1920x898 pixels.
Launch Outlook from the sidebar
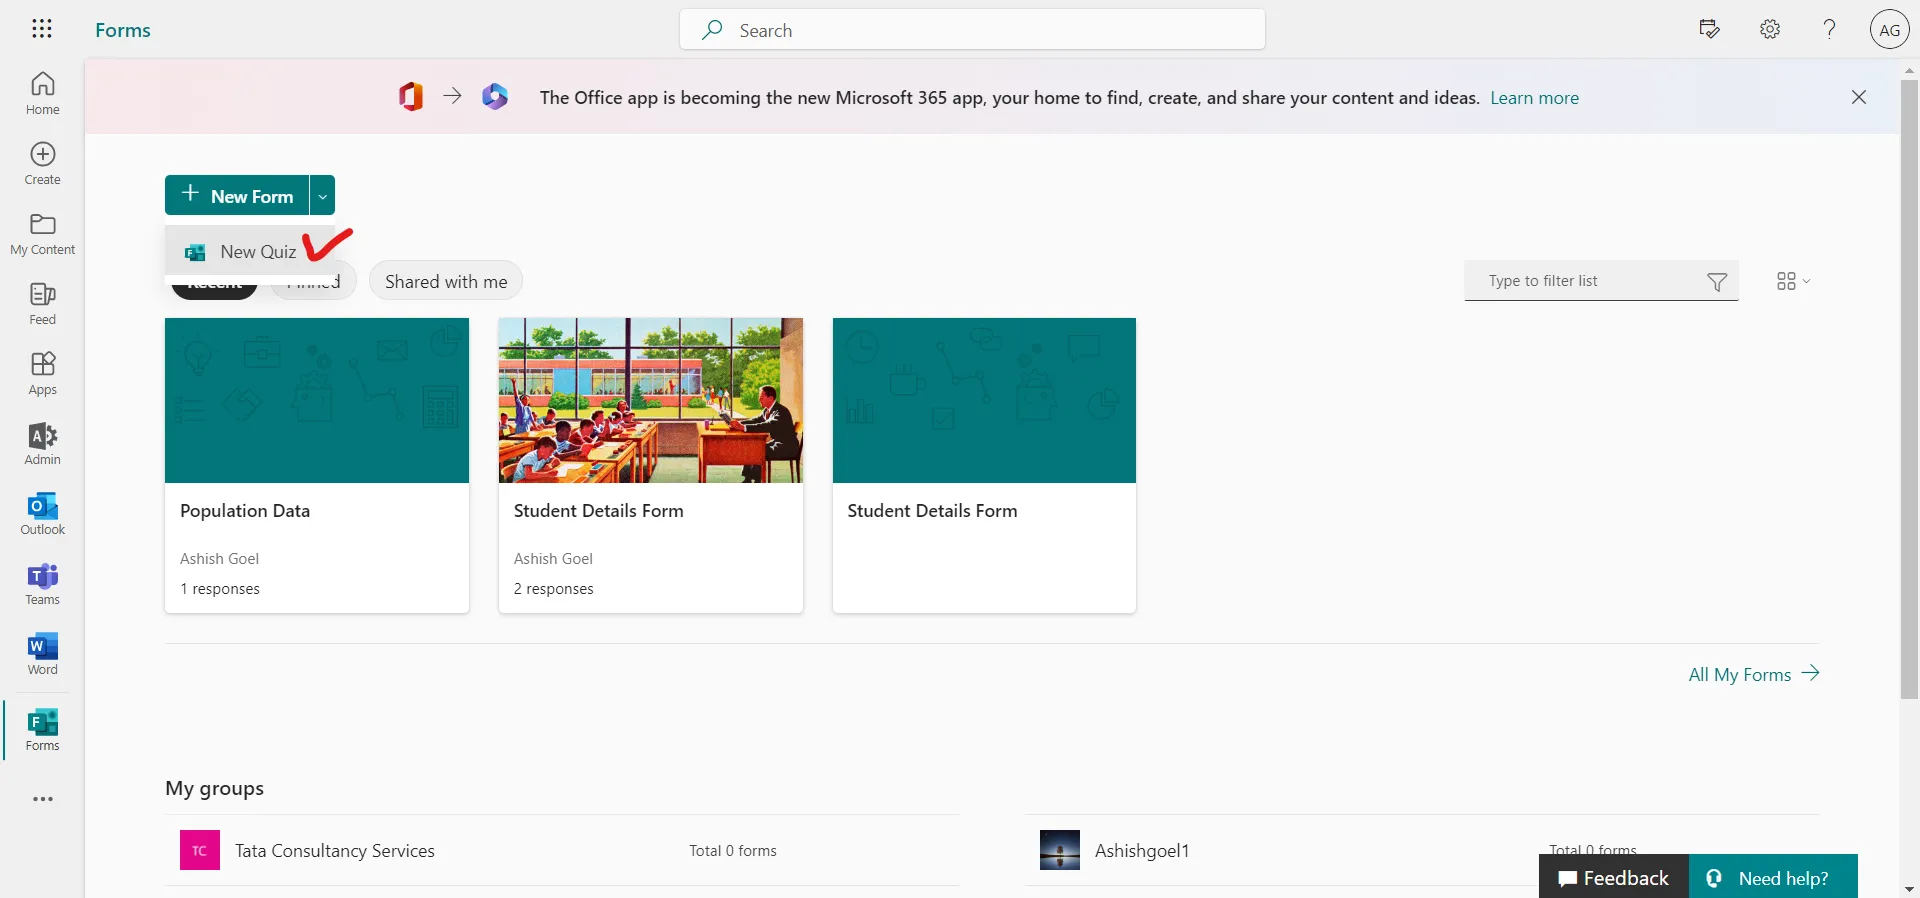(x=42, y=514)
